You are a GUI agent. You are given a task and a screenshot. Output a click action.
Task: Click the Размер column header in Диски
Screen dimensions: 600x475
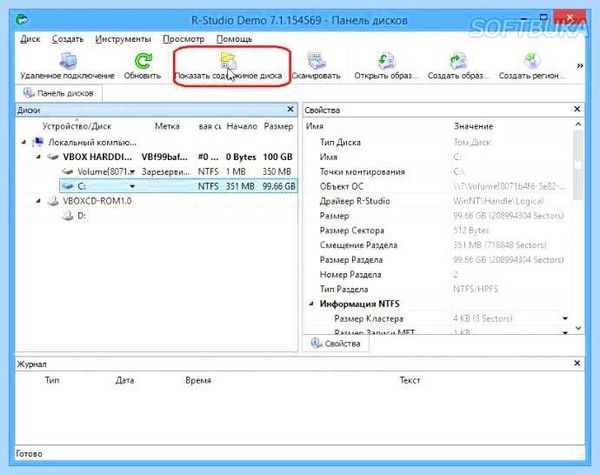[x=278, y=126]
